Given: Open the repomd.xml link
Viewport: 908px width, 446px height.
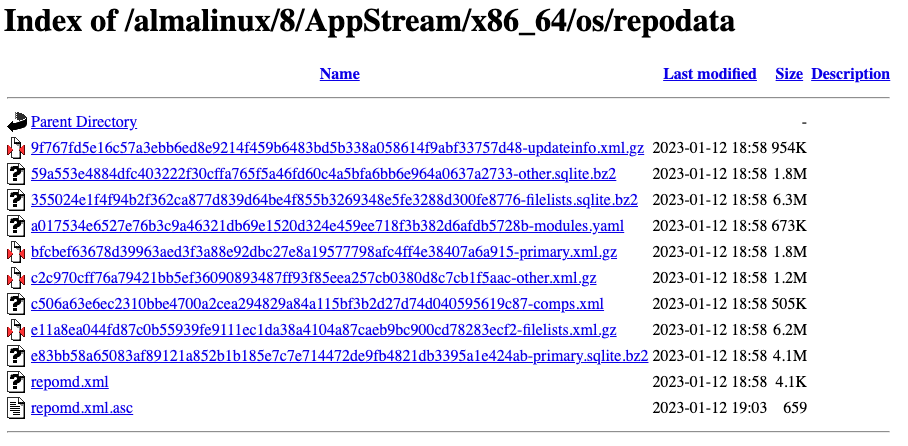Looking at the screenshot, I should click(69, 382).
